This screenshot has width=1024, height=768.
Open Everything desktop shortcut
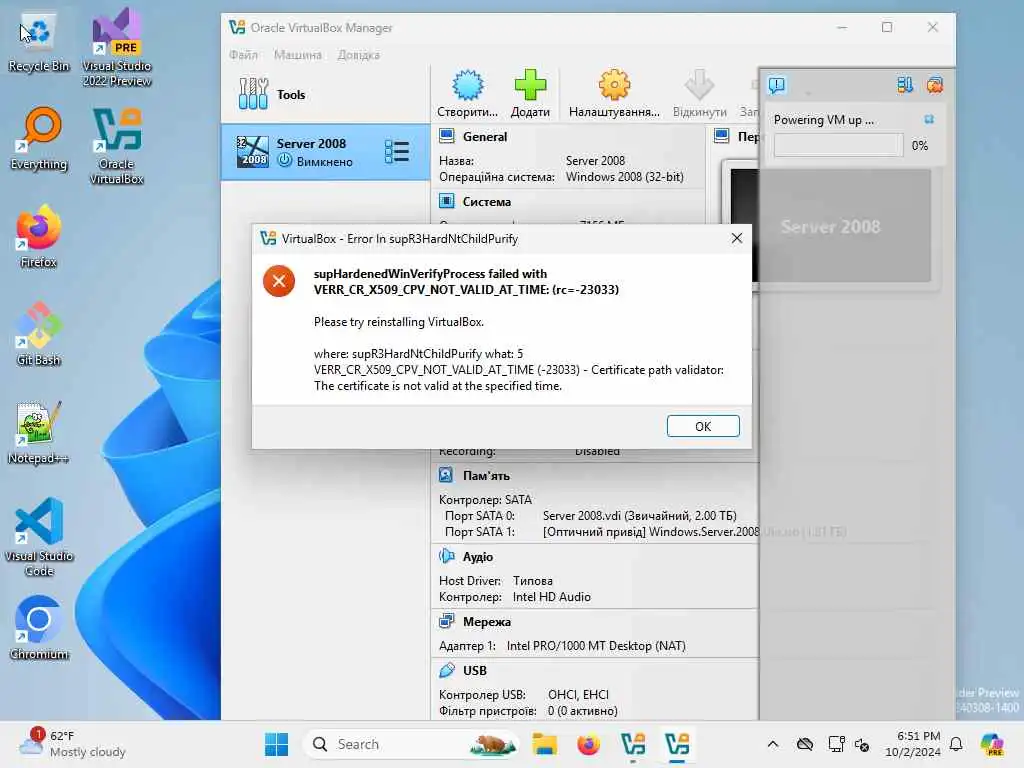tap(39, 139)
